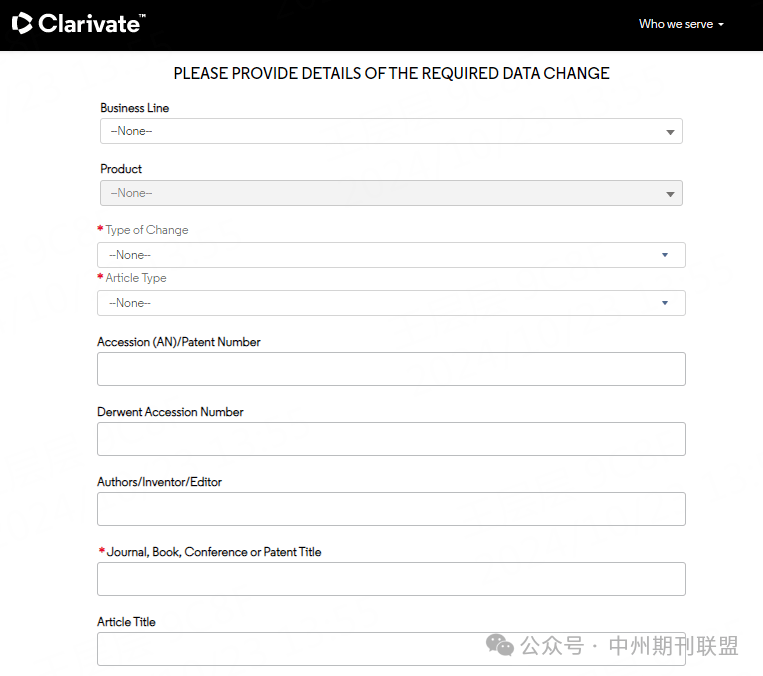
Task: Focus the Derwent Accession Number field
Action: pos(391,439)
